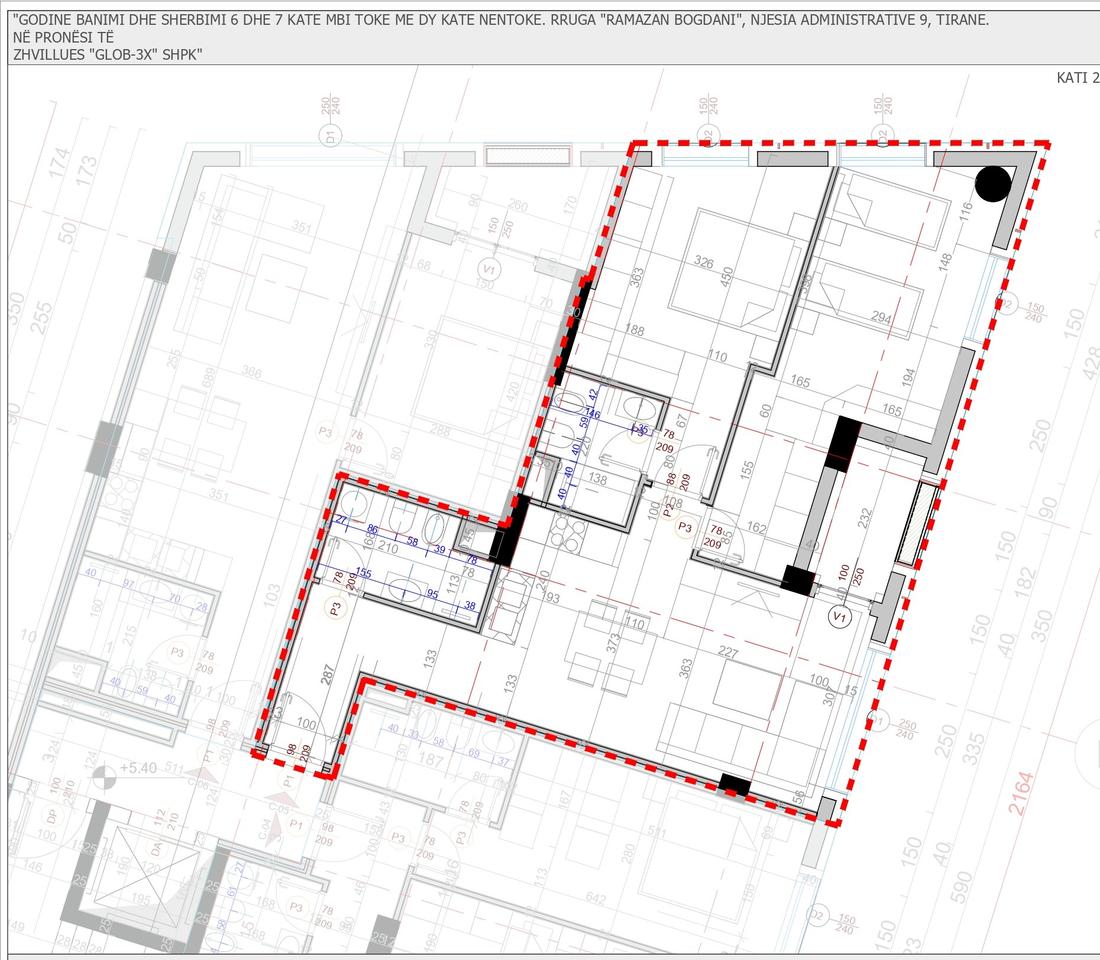Screen dimensions: 1100x960
Task: Select the level symbol beside +5.40
Action: point(103,775)
